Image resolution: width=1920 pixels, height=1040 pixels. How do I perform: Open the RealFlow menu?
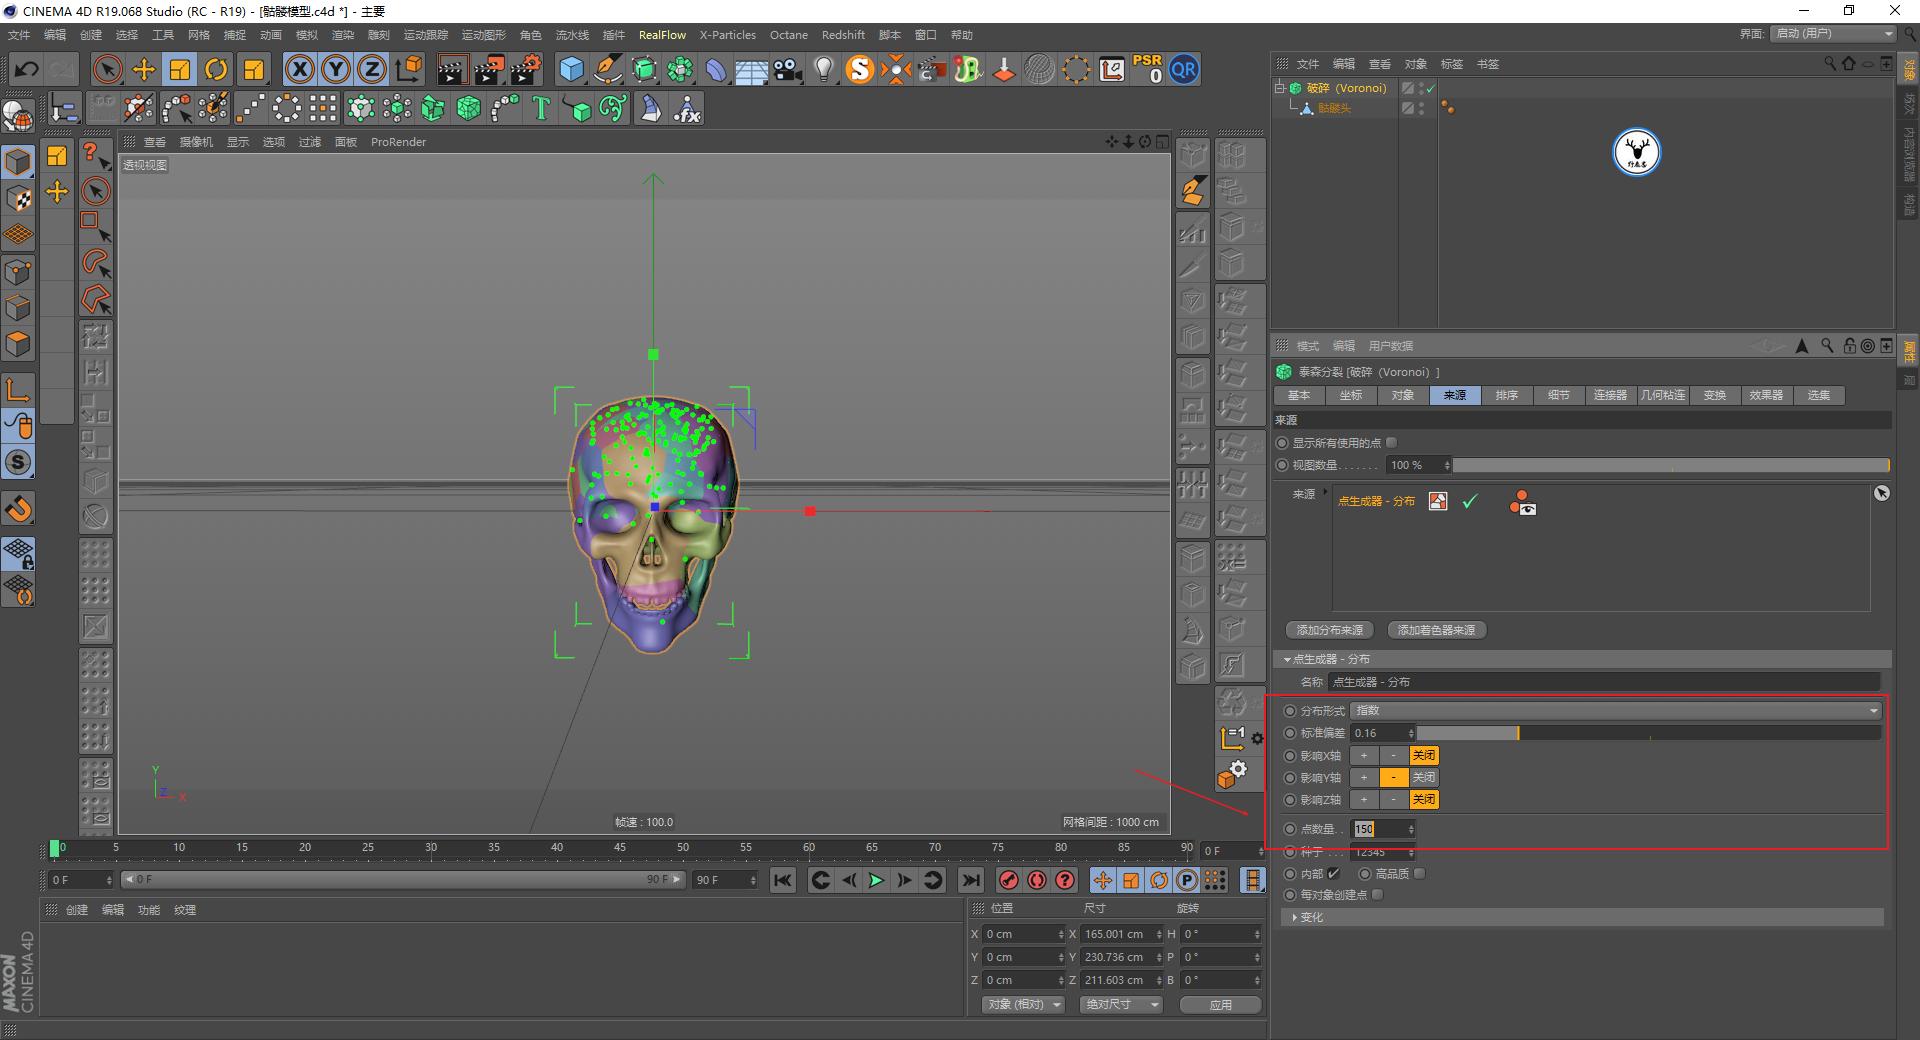(662, 35)
